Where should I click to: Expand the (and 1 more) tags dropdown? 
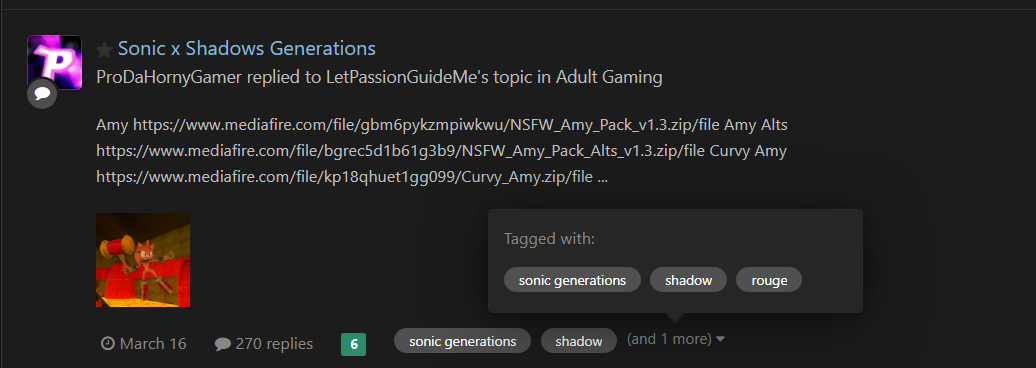click(676, 339)
